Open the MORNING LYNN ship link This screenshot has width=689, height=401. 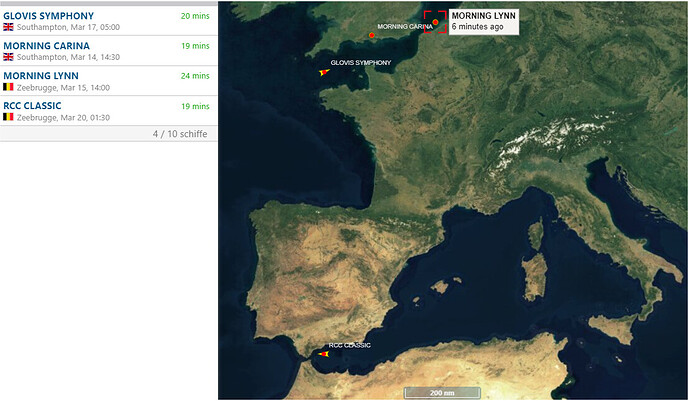[41, 76]
